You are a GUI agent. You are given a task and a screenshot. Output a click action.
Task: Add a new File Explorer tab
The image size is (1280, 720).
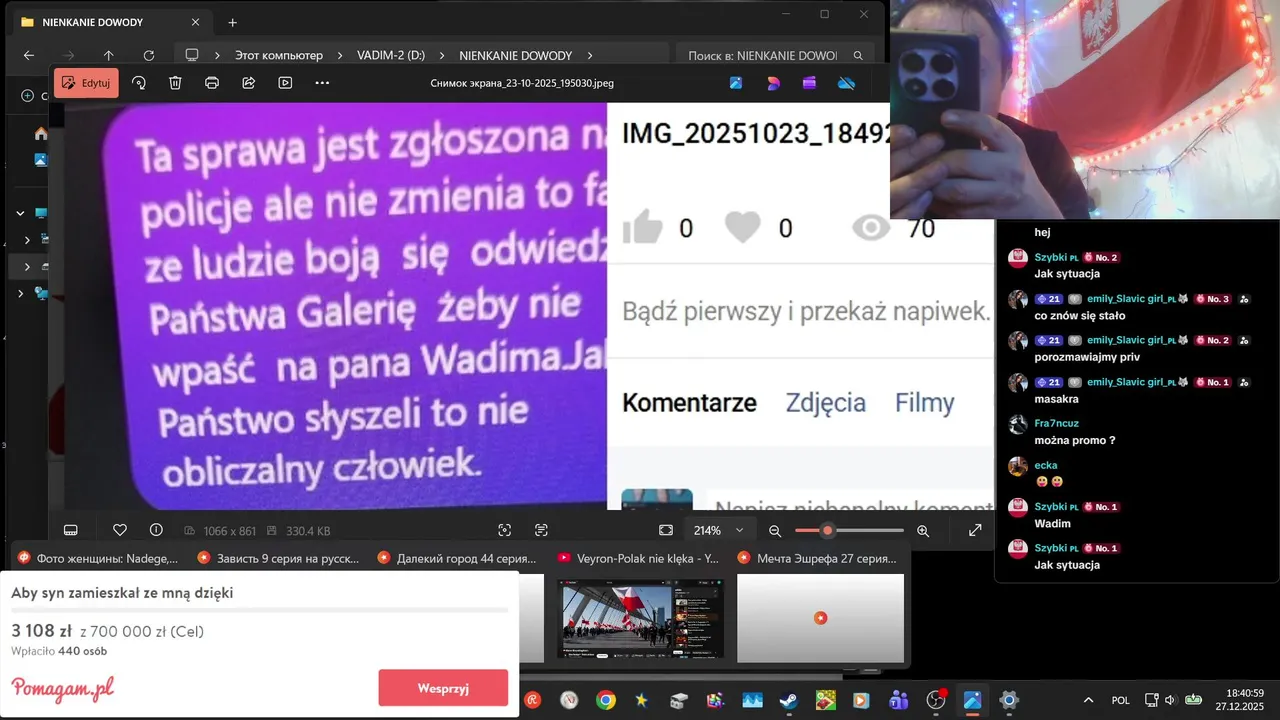tap(232, 22)
